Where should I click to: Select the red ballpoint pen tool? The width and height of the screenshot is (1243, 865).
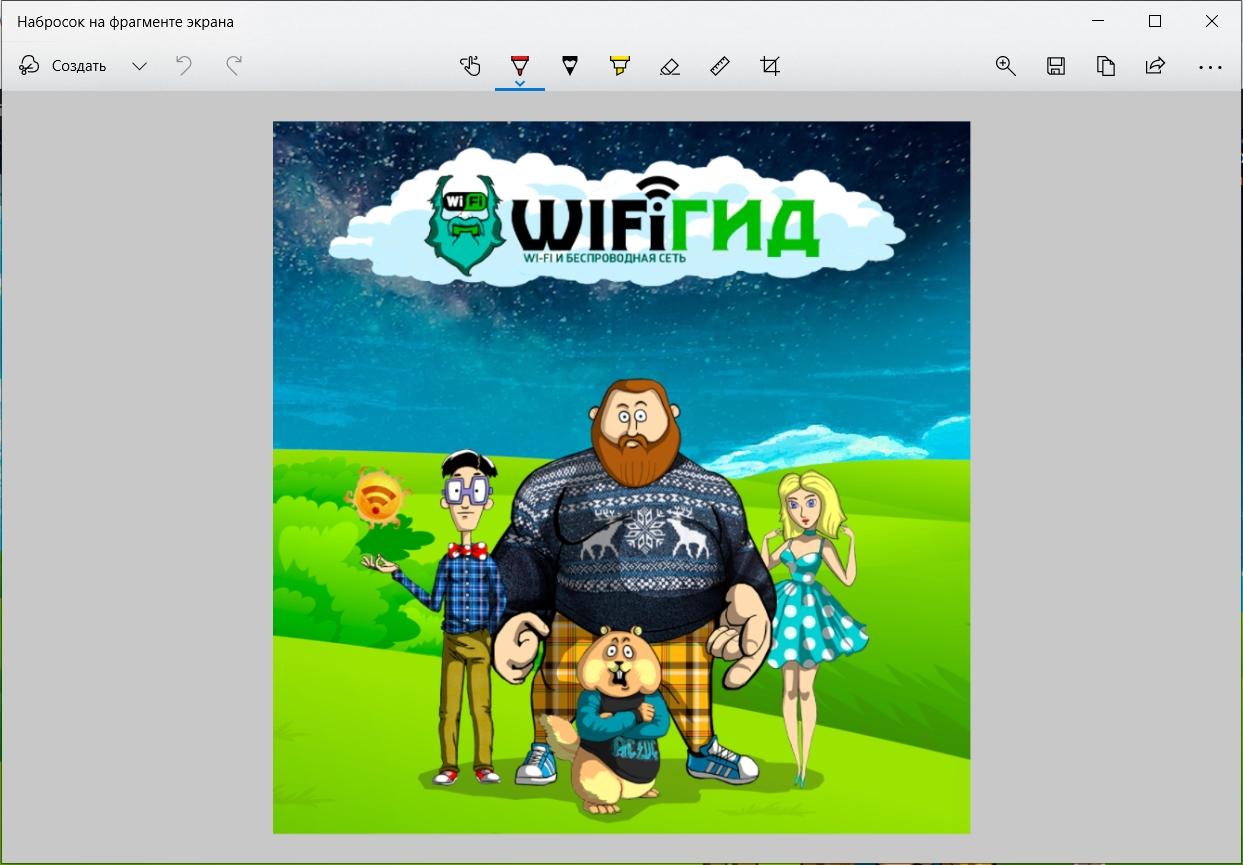coord(520,64)
